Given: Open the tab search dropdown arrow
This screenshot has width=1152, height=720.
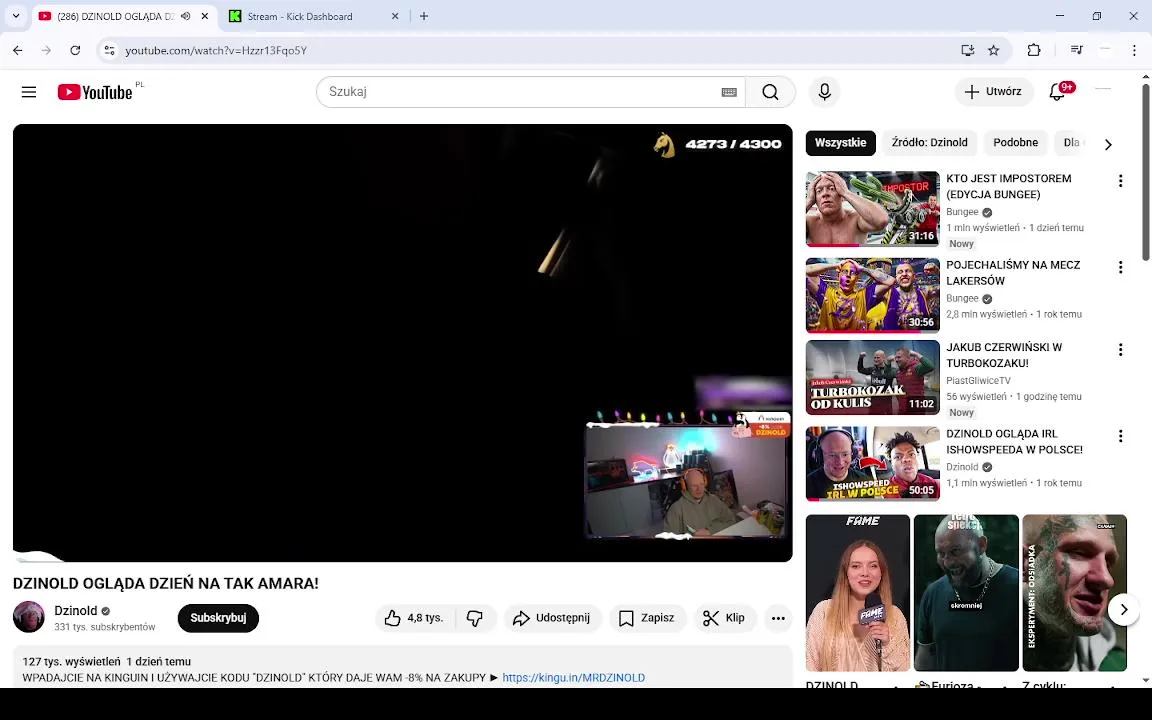Looking at the screenshot, I should point(15,16).
